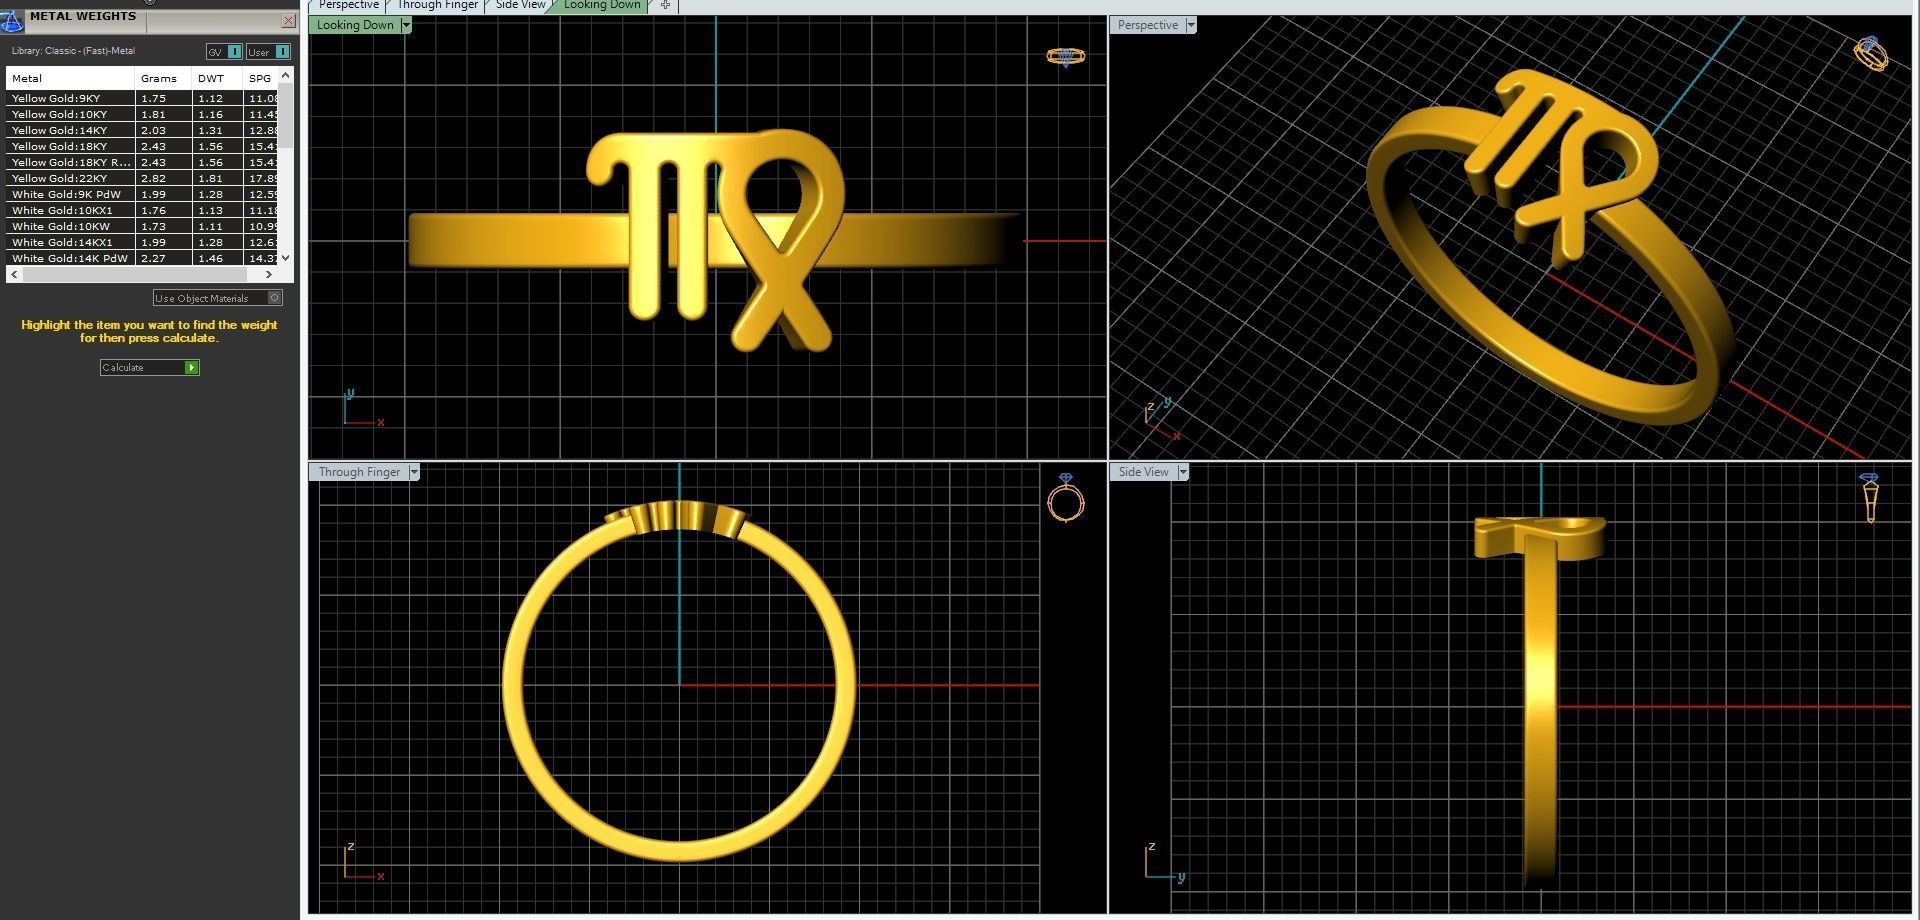The image size is (1920, 920).
Task: Open the Through Finger viewport dropdown arrow
Action: click(x=414, y=472)
